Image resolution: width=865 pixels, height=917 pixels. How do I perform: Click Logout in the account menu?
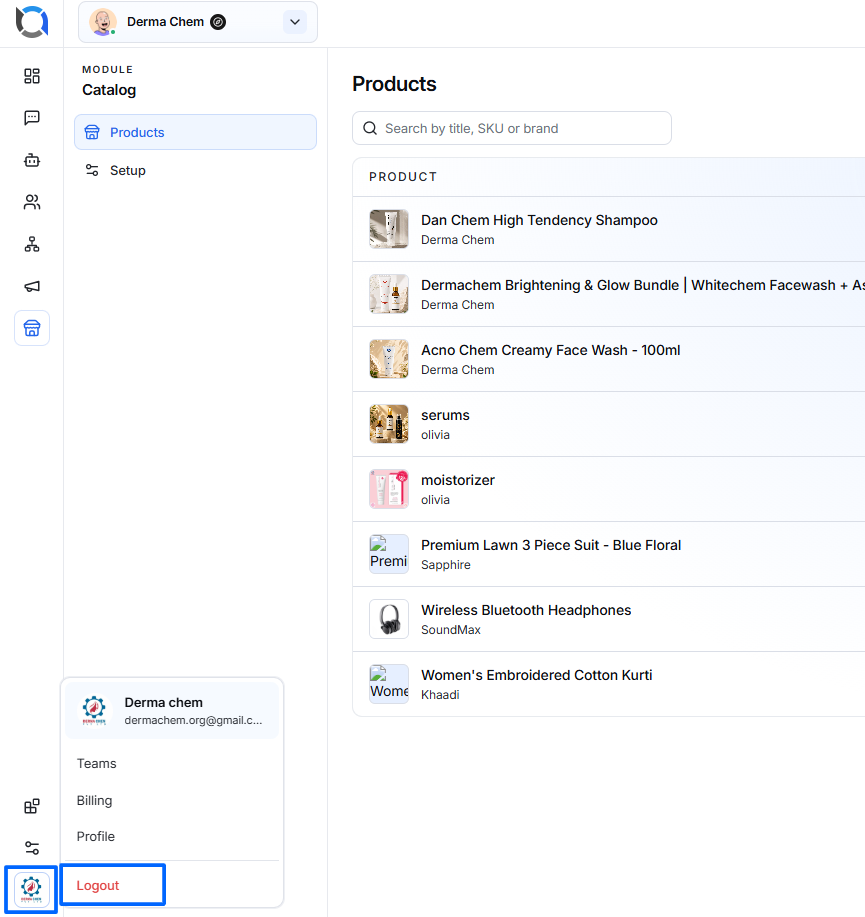click(x=98, y=885)
